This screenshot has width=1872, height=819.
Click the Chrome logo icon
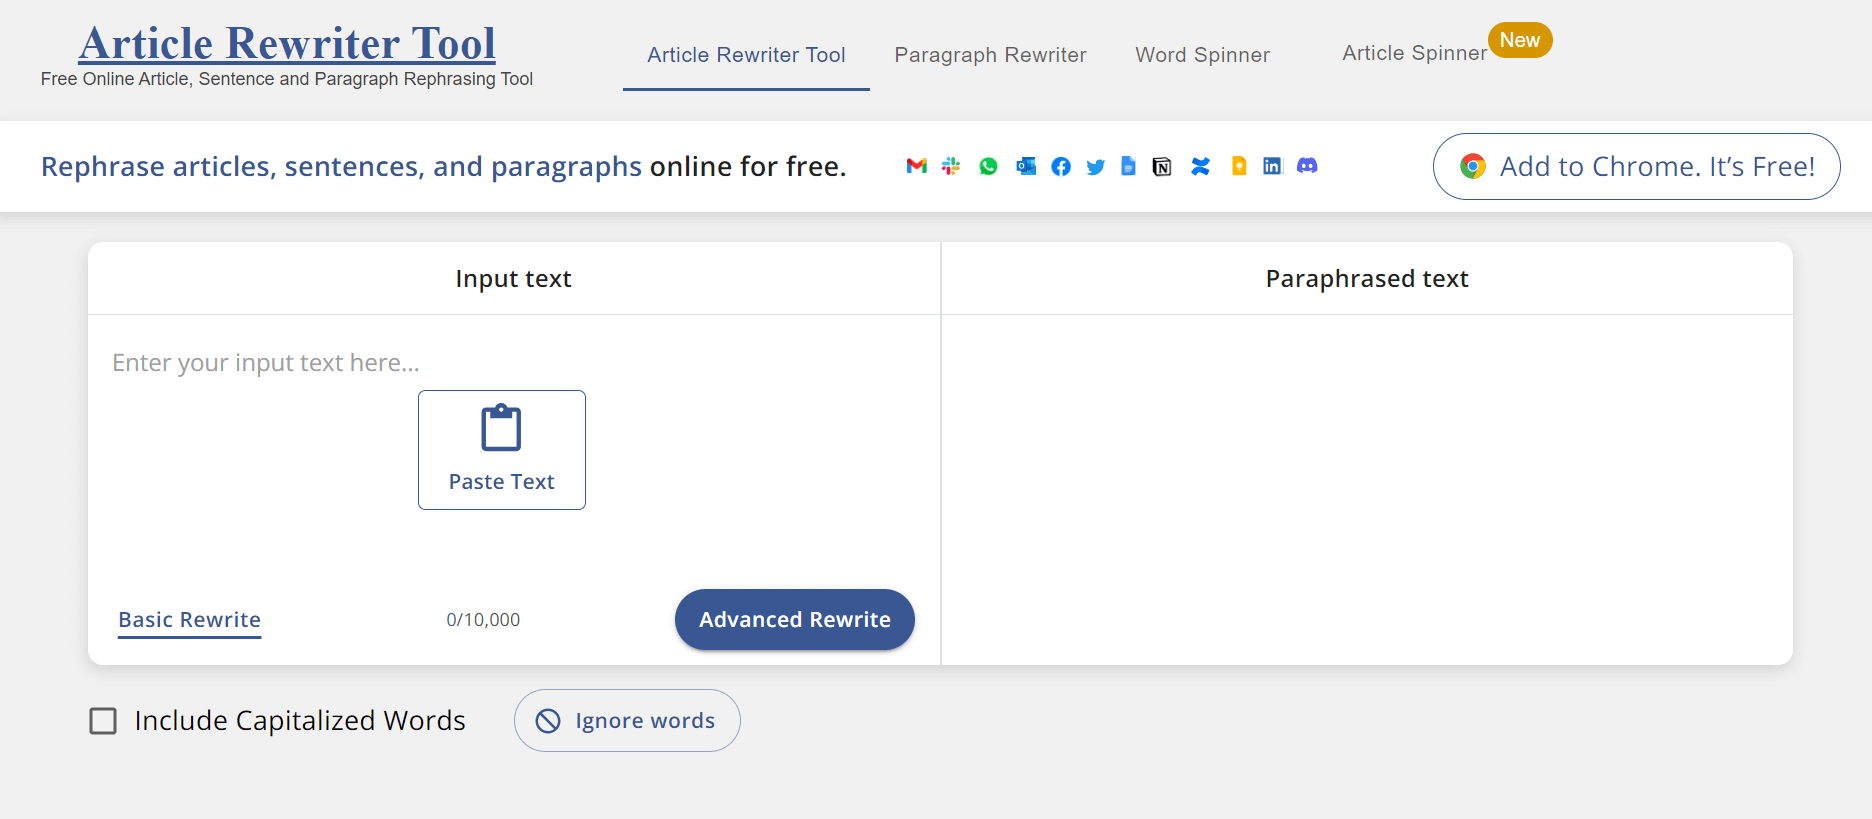(x=1472, y=166)
